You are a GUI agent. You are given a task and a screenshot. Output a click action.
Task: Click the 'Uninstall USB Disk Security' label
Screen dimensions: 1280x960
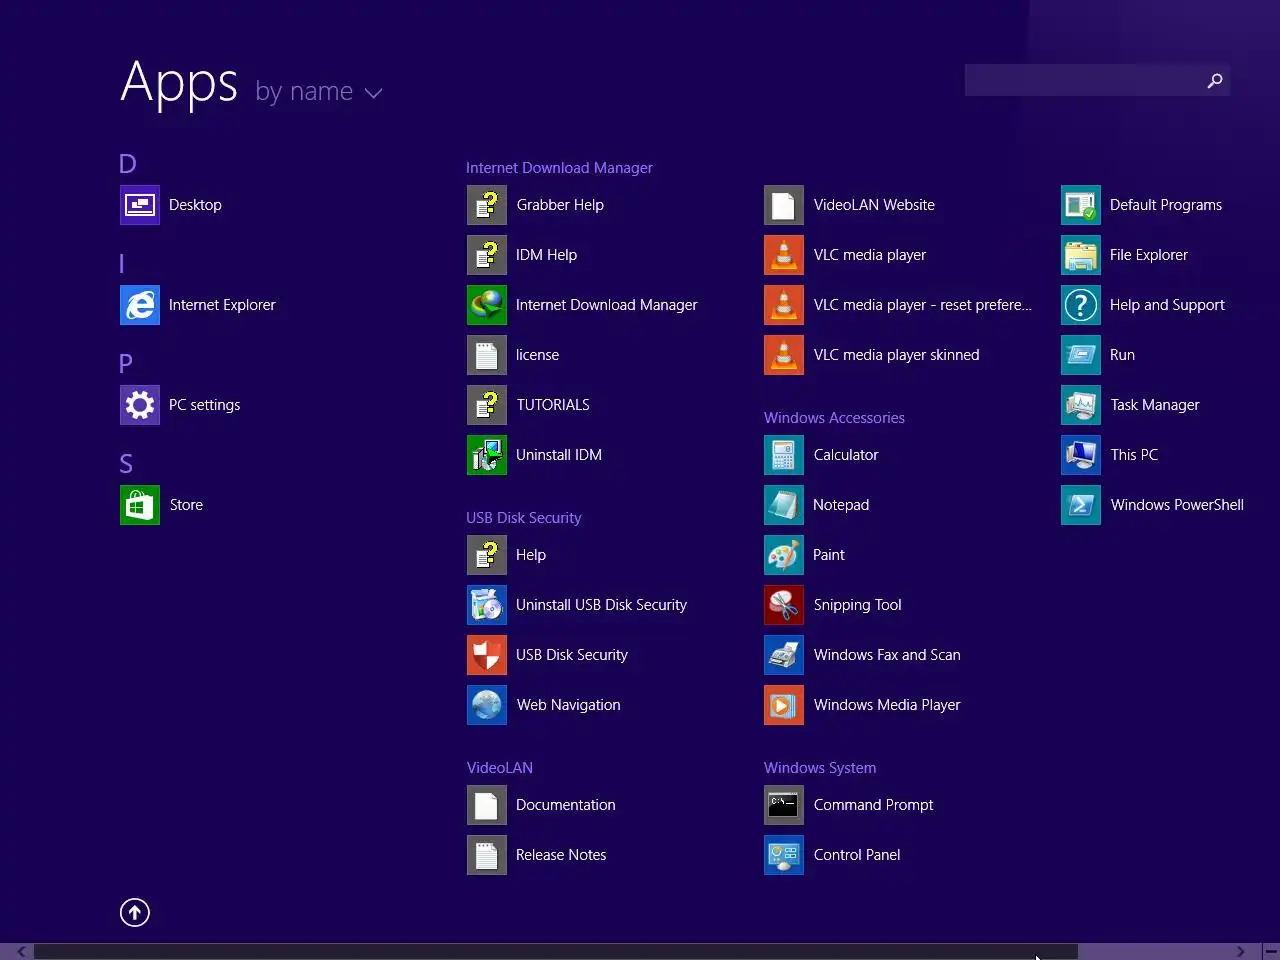click(x=601, y=605)
